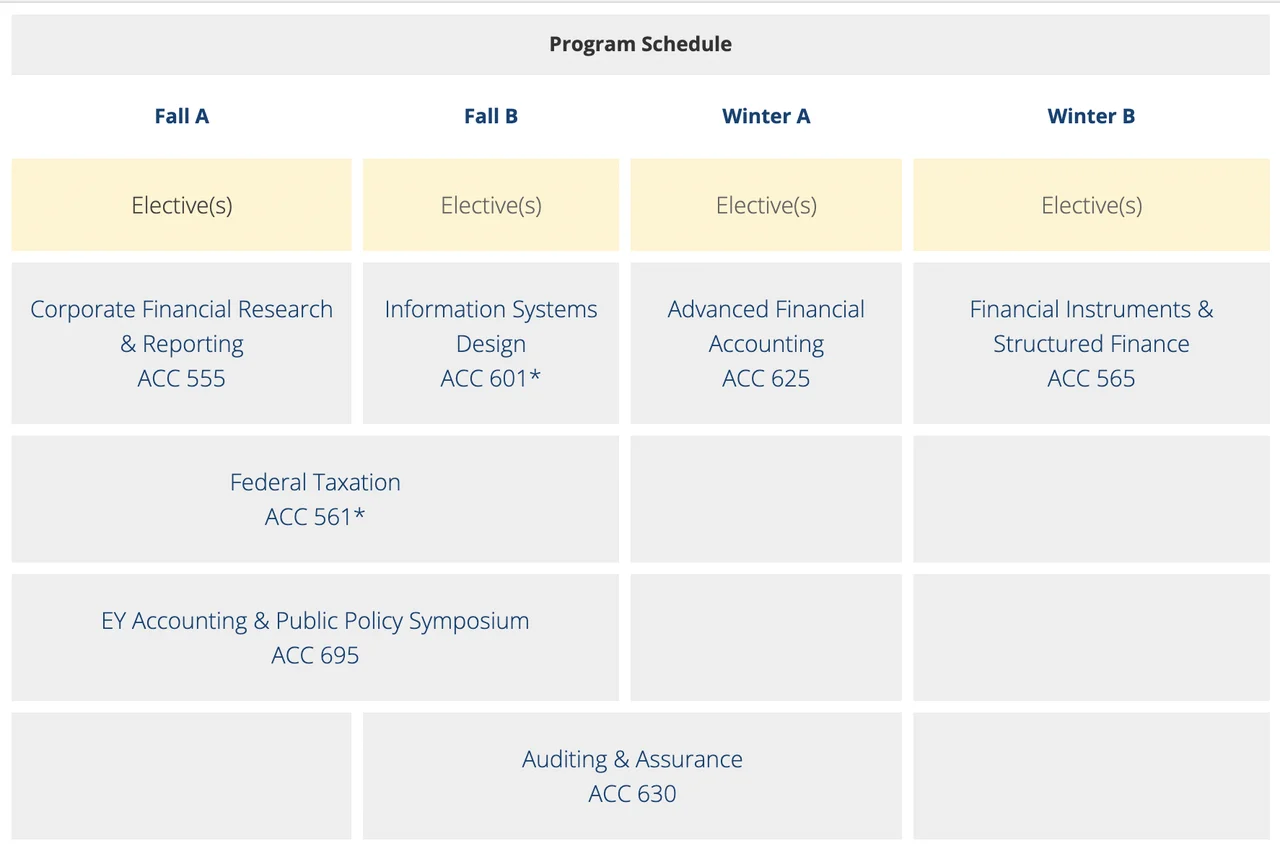This screenshot has height=851, width=1280.
Task: Click empty Winter B cell in EY Symposium row
Action: click(1091, 637)
